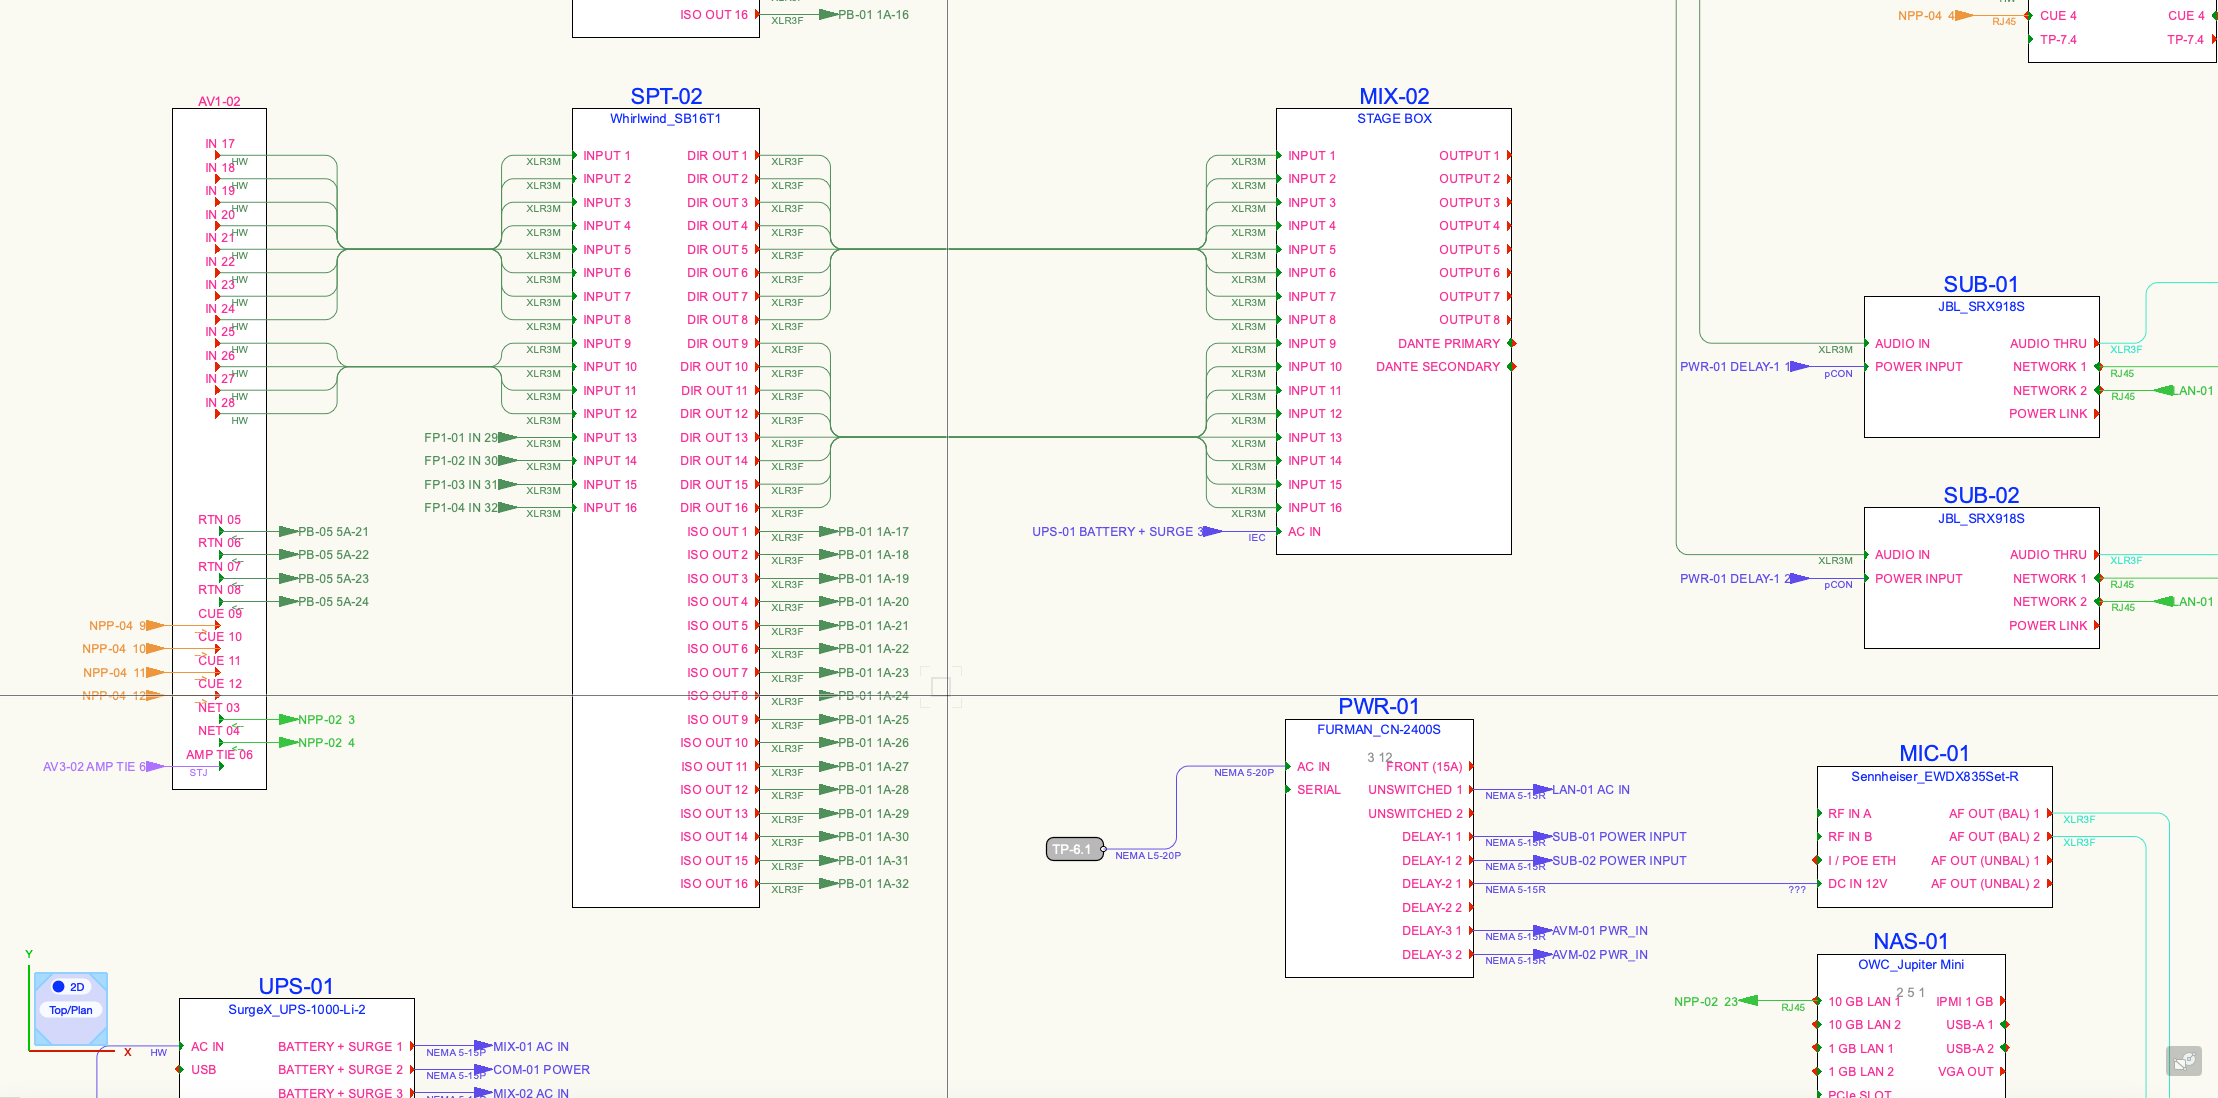The width and height of the screenshot is (2218, 1098).
Task: Click the SUB-02 POWER INPUT destination label
Action: [1619, 861]
